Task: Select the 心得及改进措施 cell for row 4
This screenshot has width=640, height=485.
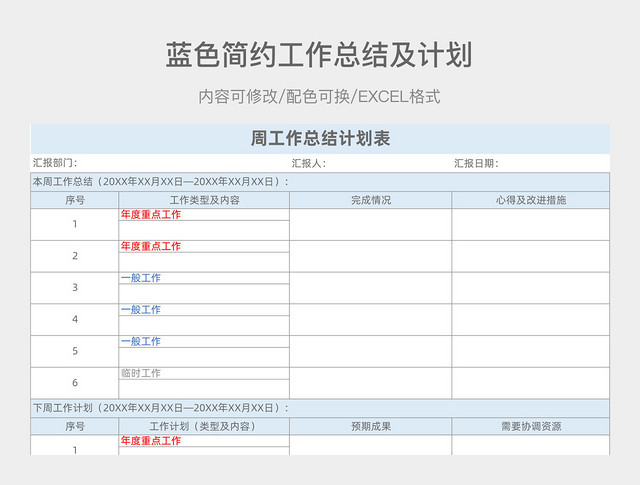Action: tap(531, 320)
